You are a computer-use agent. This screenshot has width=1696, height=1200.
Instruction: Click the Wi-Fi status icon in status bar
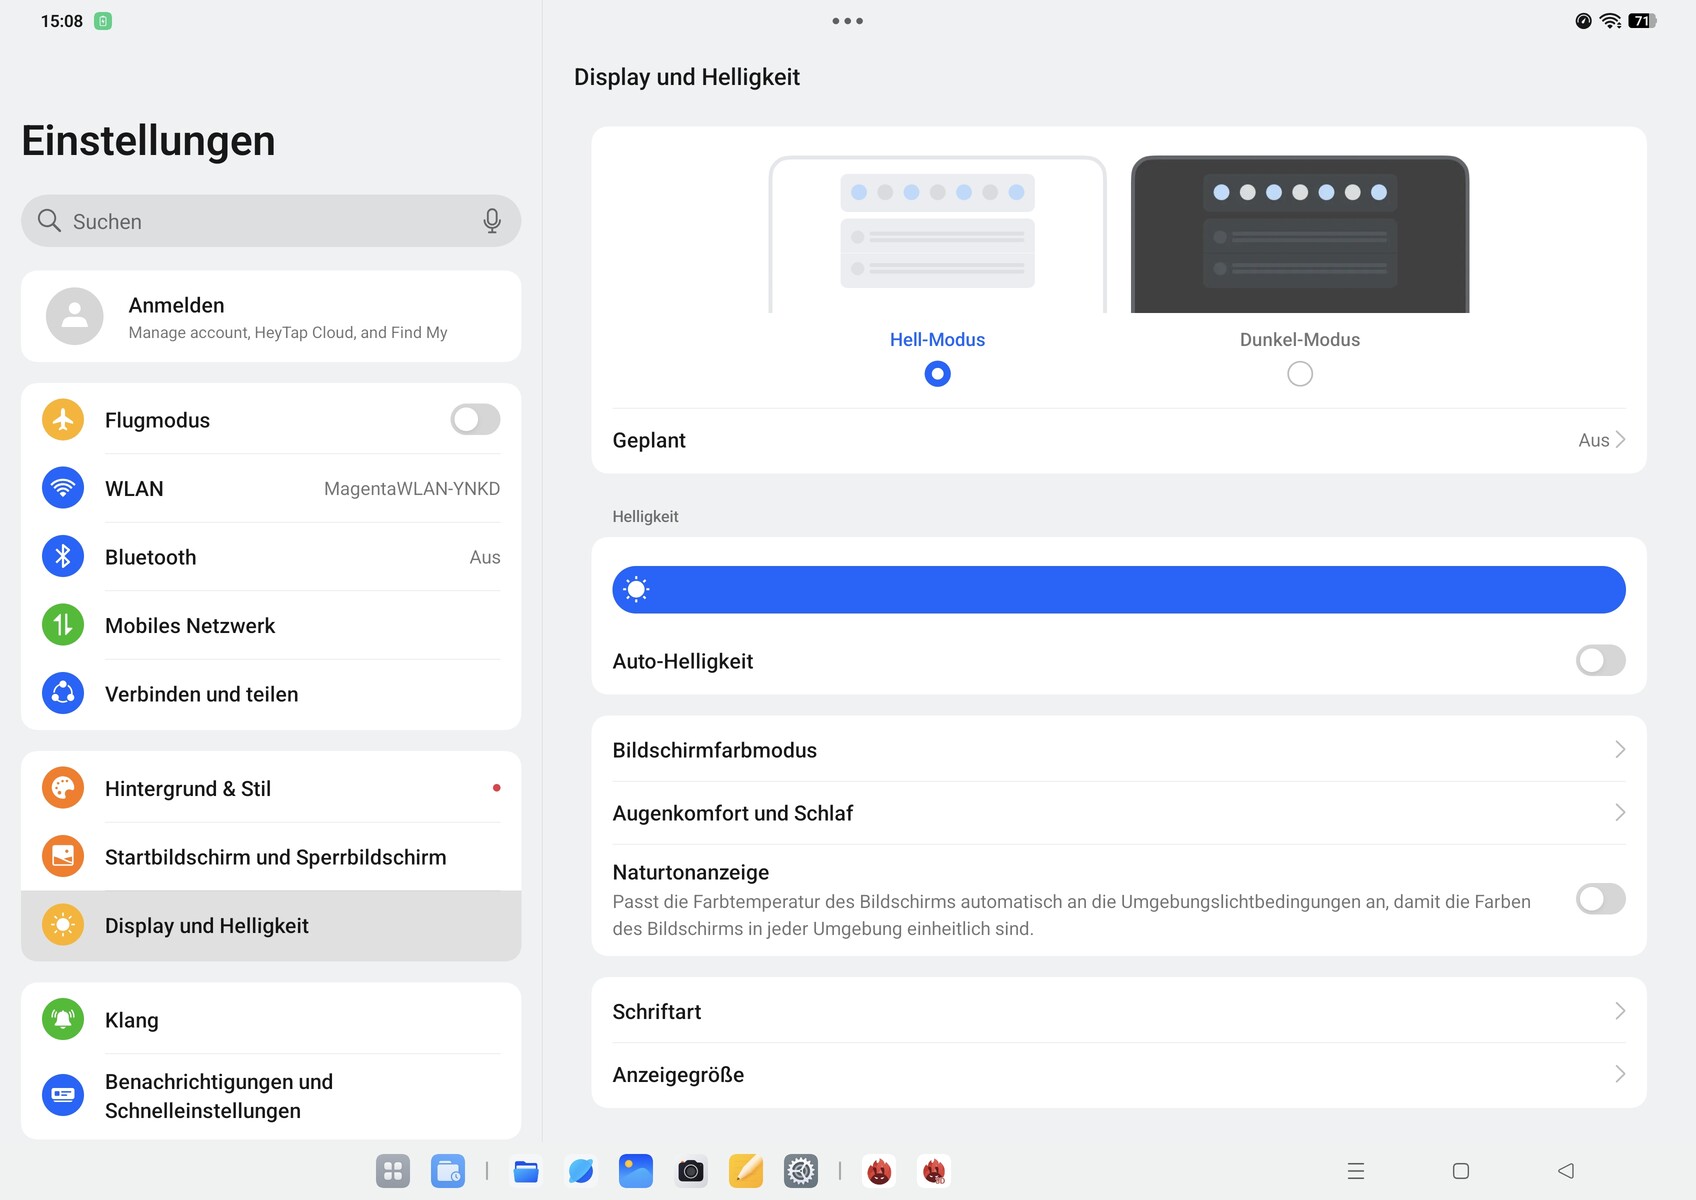[1610, 21]
